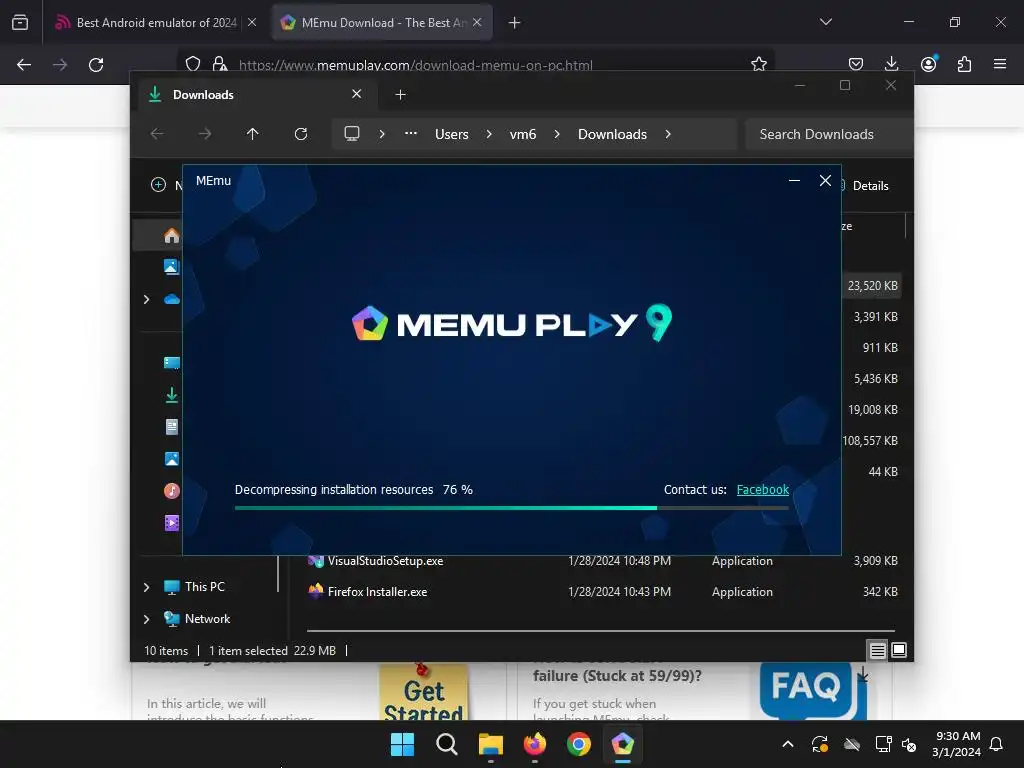Open Firefox extensions puzzle icon

[964, 64]
